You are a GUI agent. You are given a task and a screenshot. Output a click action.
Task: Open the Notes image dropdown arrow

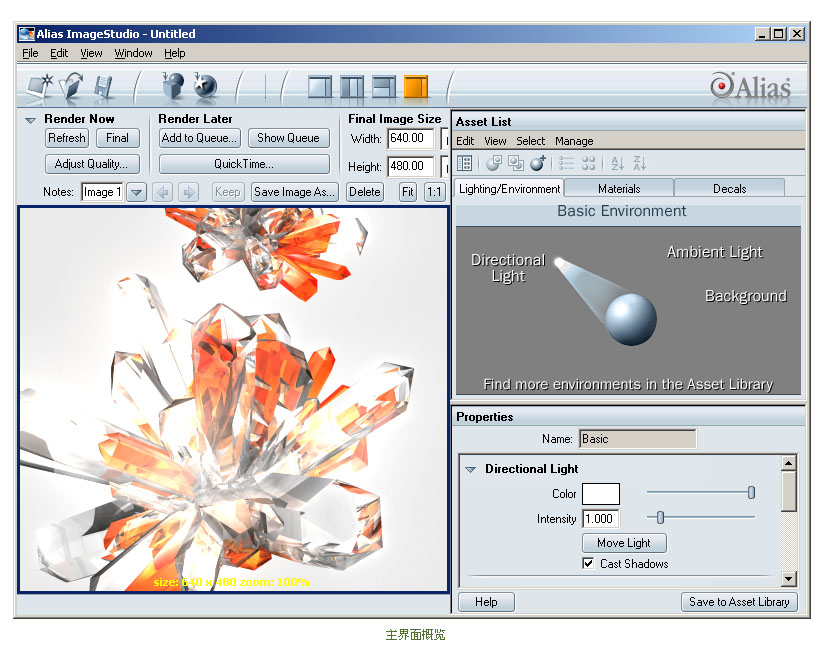137,192
